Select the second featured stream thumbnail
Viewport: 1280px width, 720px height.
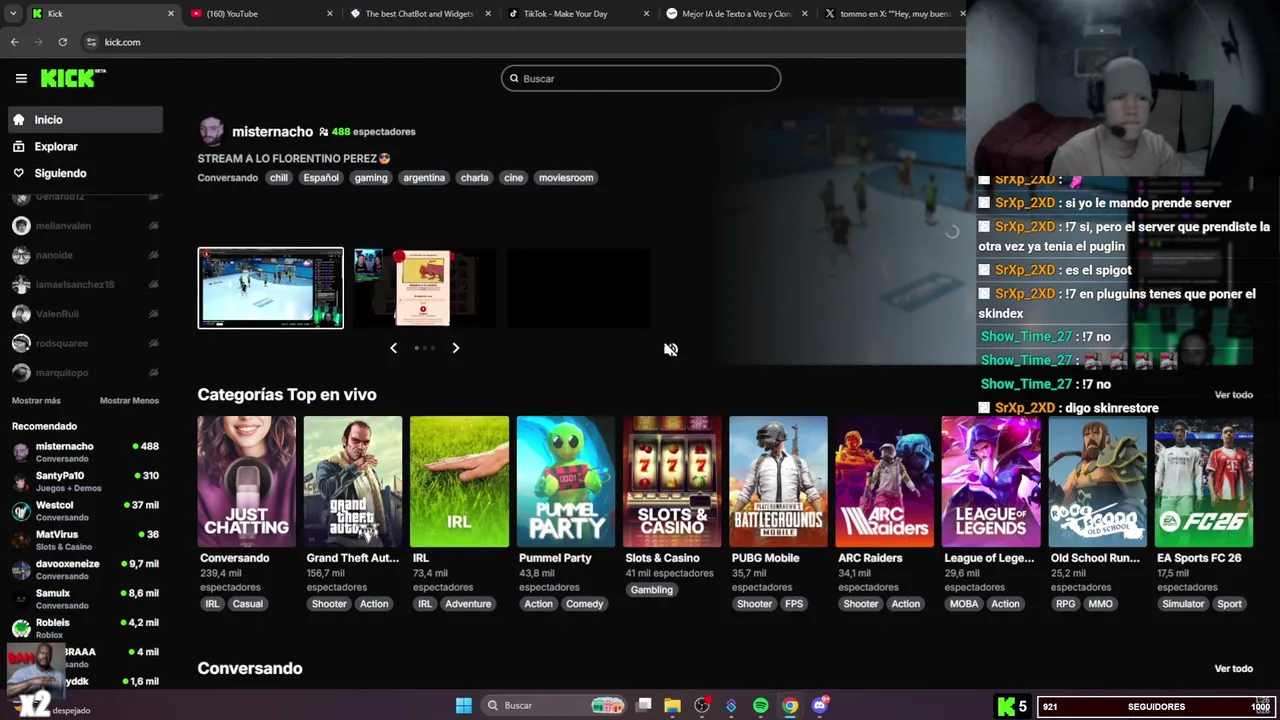424,288
